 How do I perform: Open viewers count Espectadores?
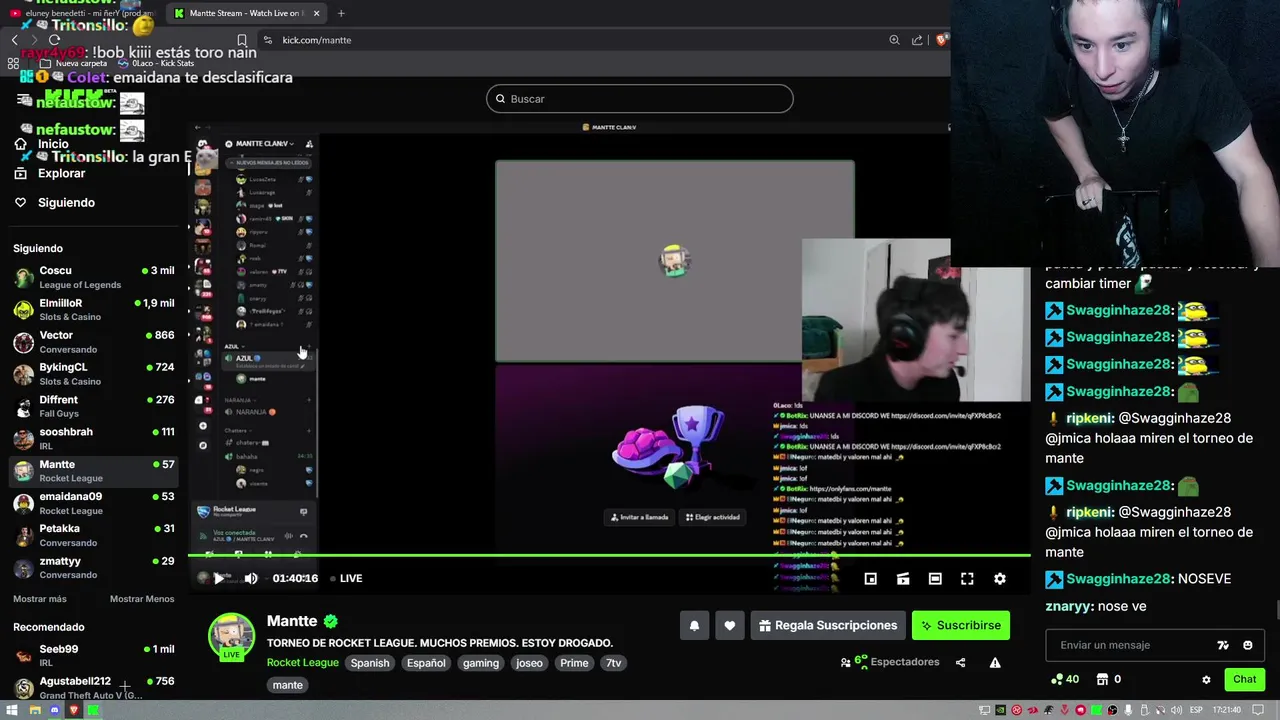[x=890, y=662]
